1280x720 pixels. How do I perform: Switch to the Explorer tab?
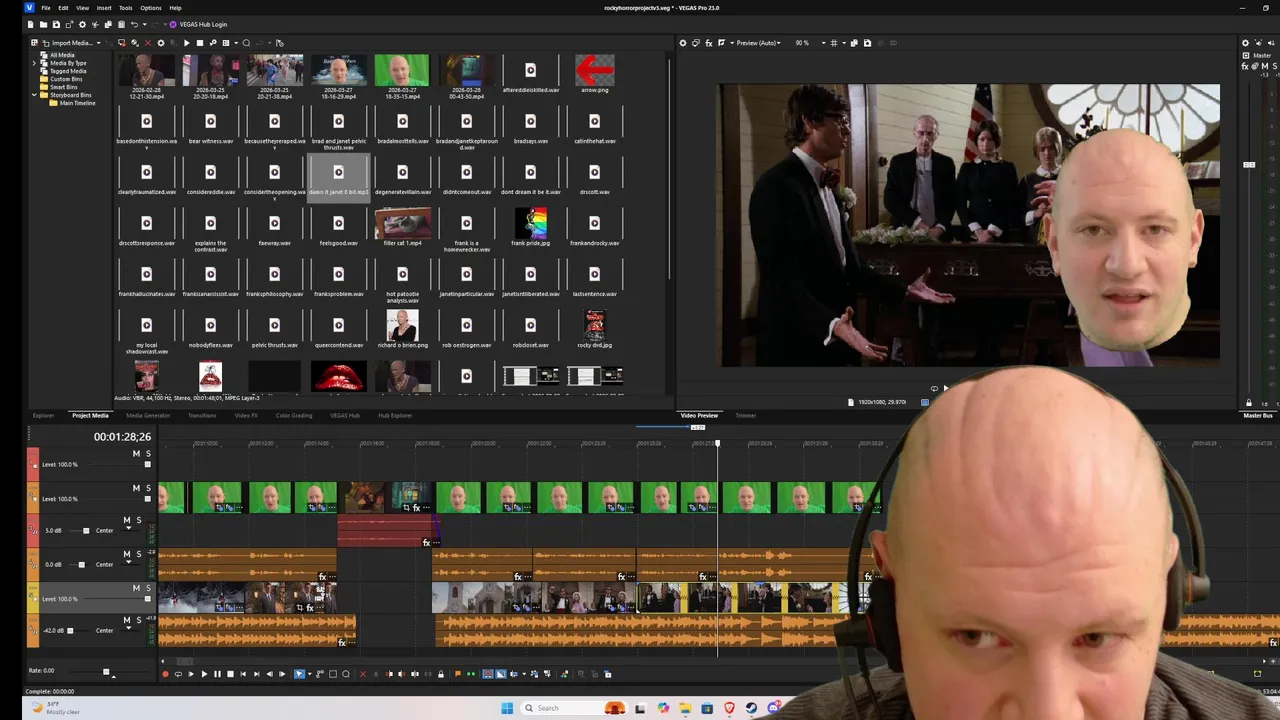click(x=43, y=415)
